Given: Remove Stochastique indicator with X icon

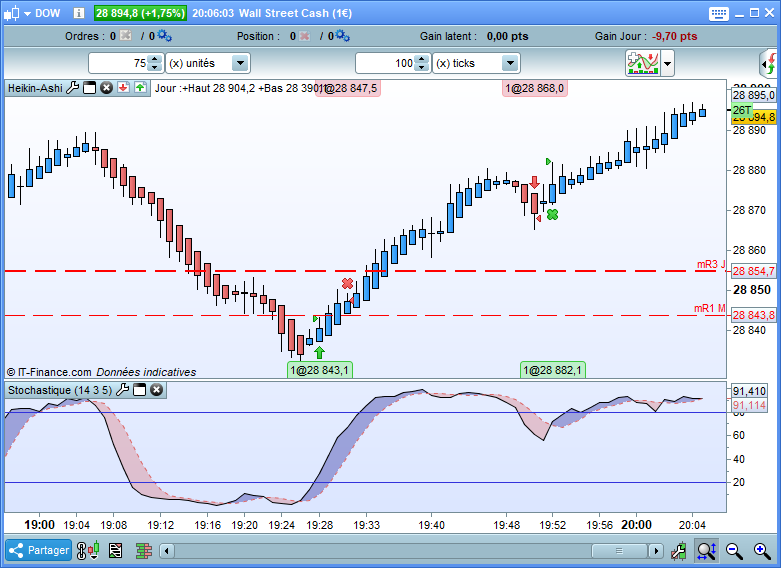Looking at the screenshot, I should click(x=156, y=390).
